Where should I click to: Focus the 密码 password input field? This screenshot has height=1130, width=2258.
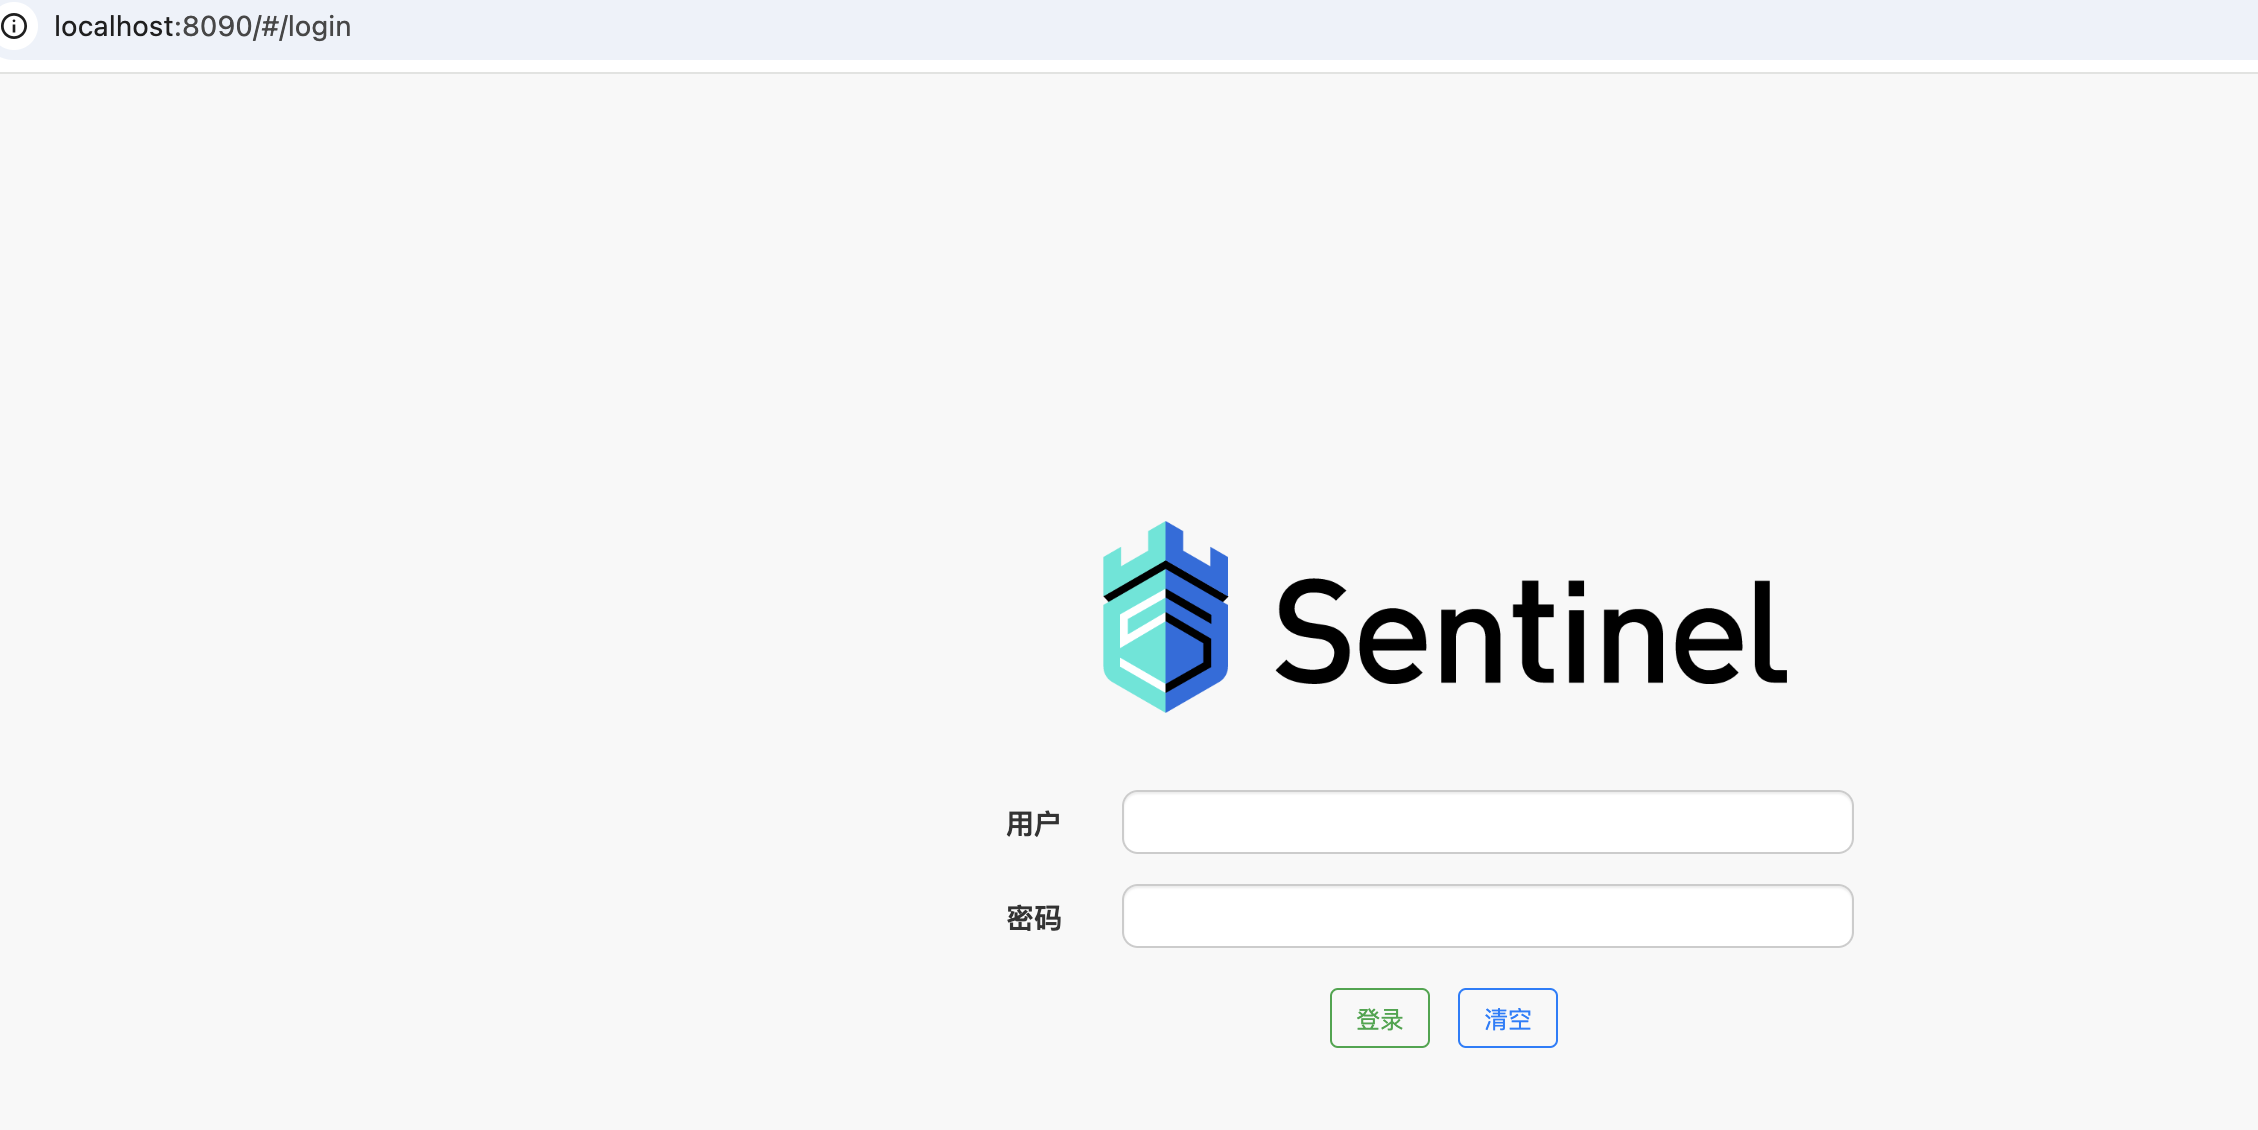[x=1487, y=916]
